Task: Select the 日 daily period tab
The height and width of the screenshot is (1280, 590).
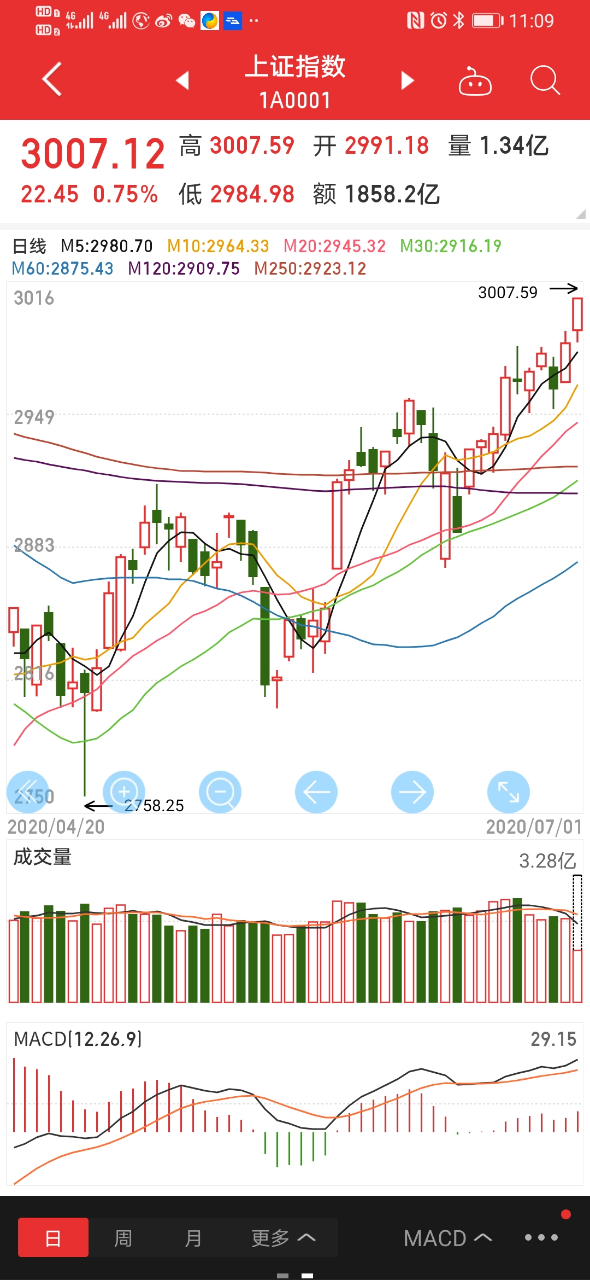Action: (x=53, y=1238)
